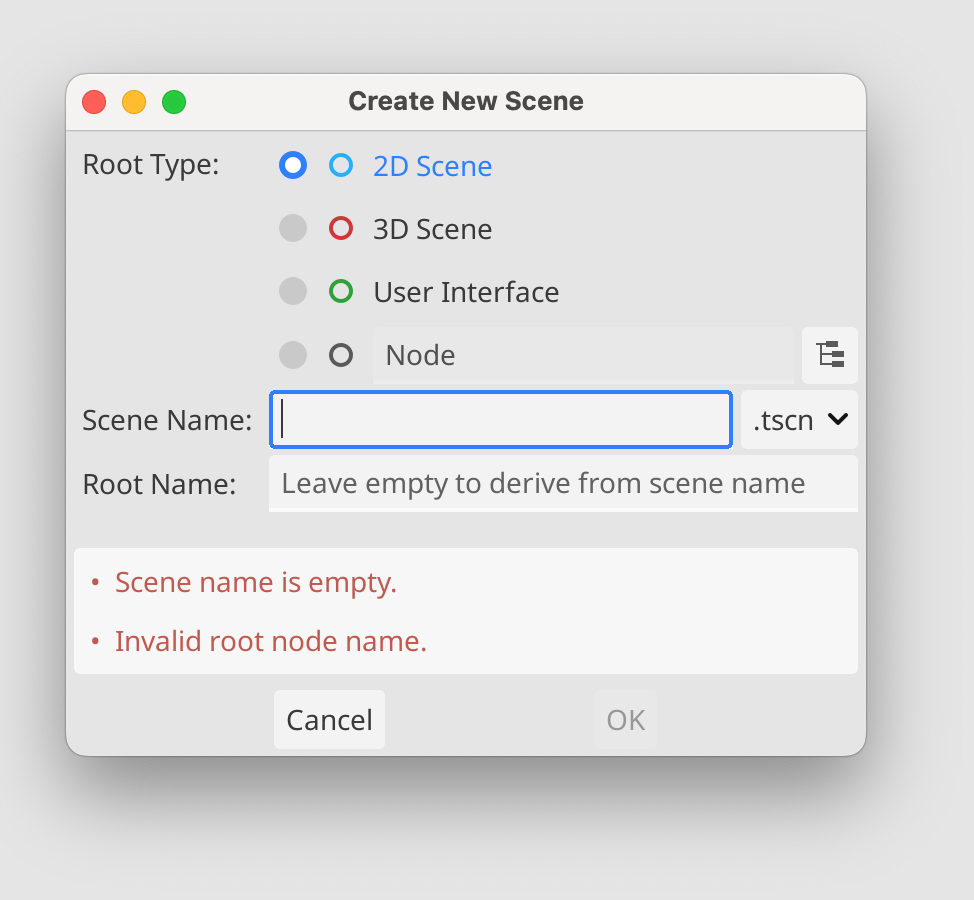Image resolution: width=974 pixels, height=900 pixels.
Task: Choose the User Interface radio button
Action: pos(293,291)
